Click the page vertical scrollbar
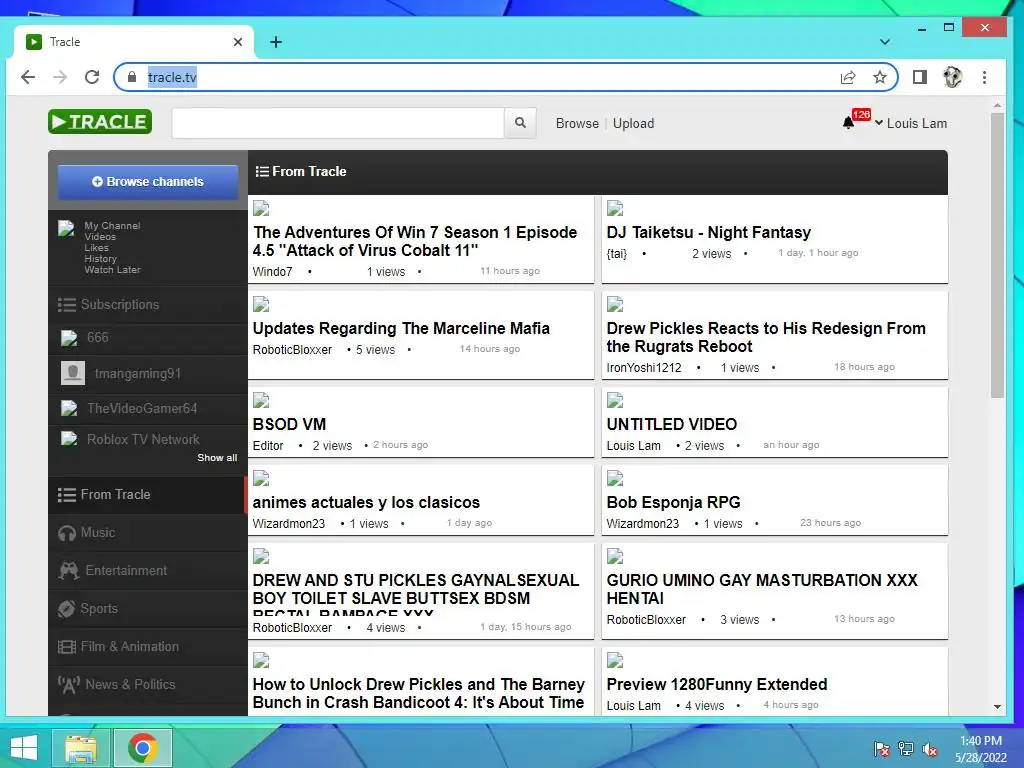 pos(997,255)
